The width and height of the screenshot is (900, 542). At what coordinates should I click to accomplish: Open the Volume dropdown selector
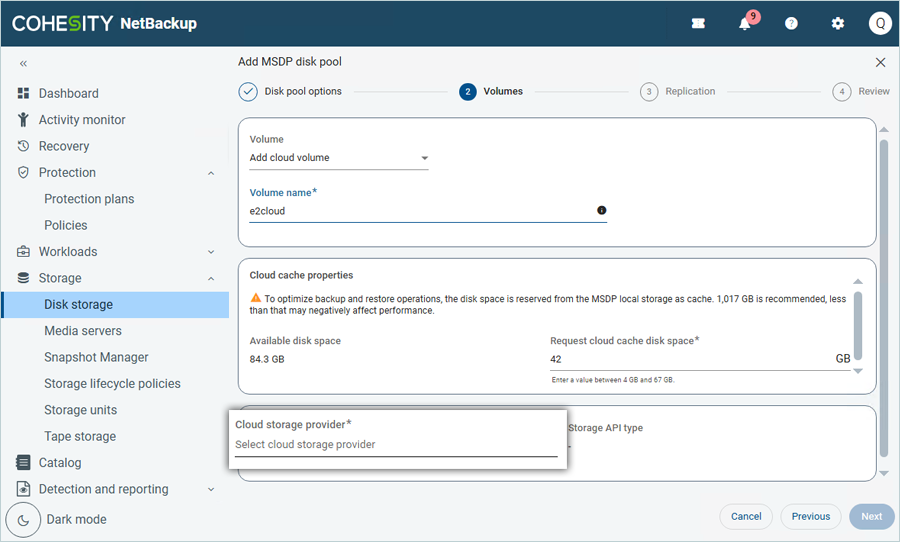coord(338,158)
